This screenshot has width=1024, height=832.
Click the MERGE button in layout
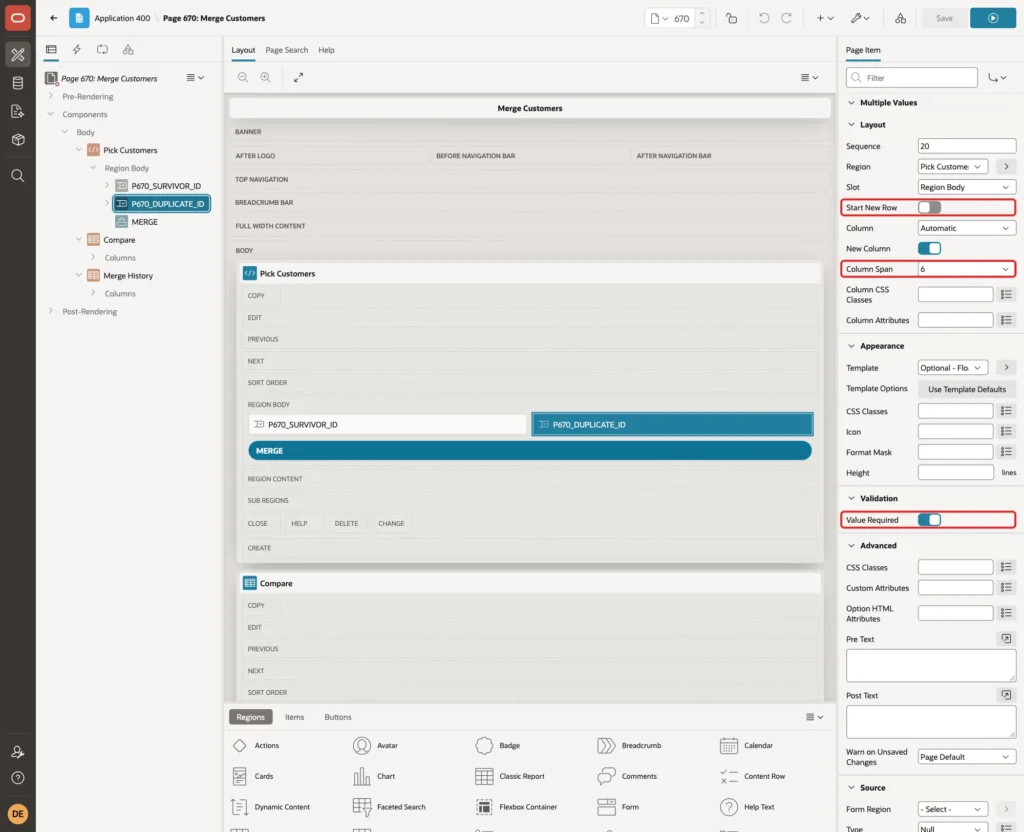click(530, 451)
